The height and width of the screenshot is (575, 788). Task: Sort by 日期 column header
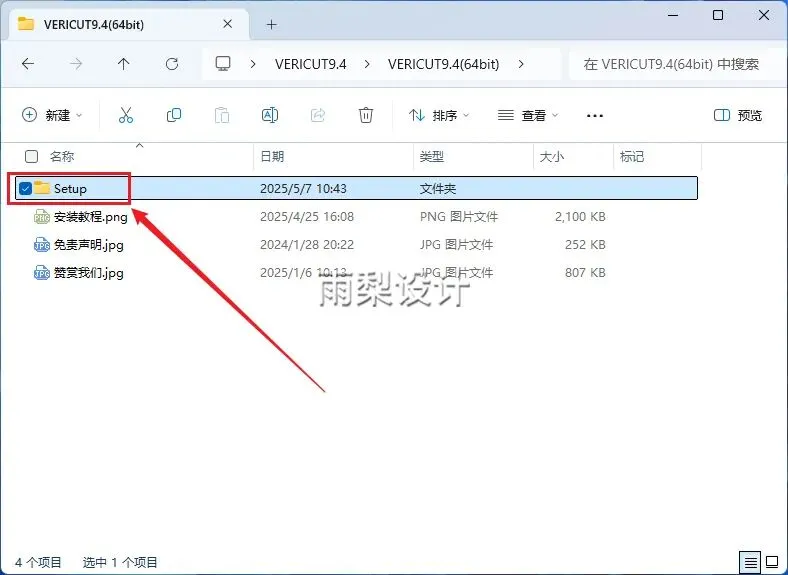coord(272,156)
